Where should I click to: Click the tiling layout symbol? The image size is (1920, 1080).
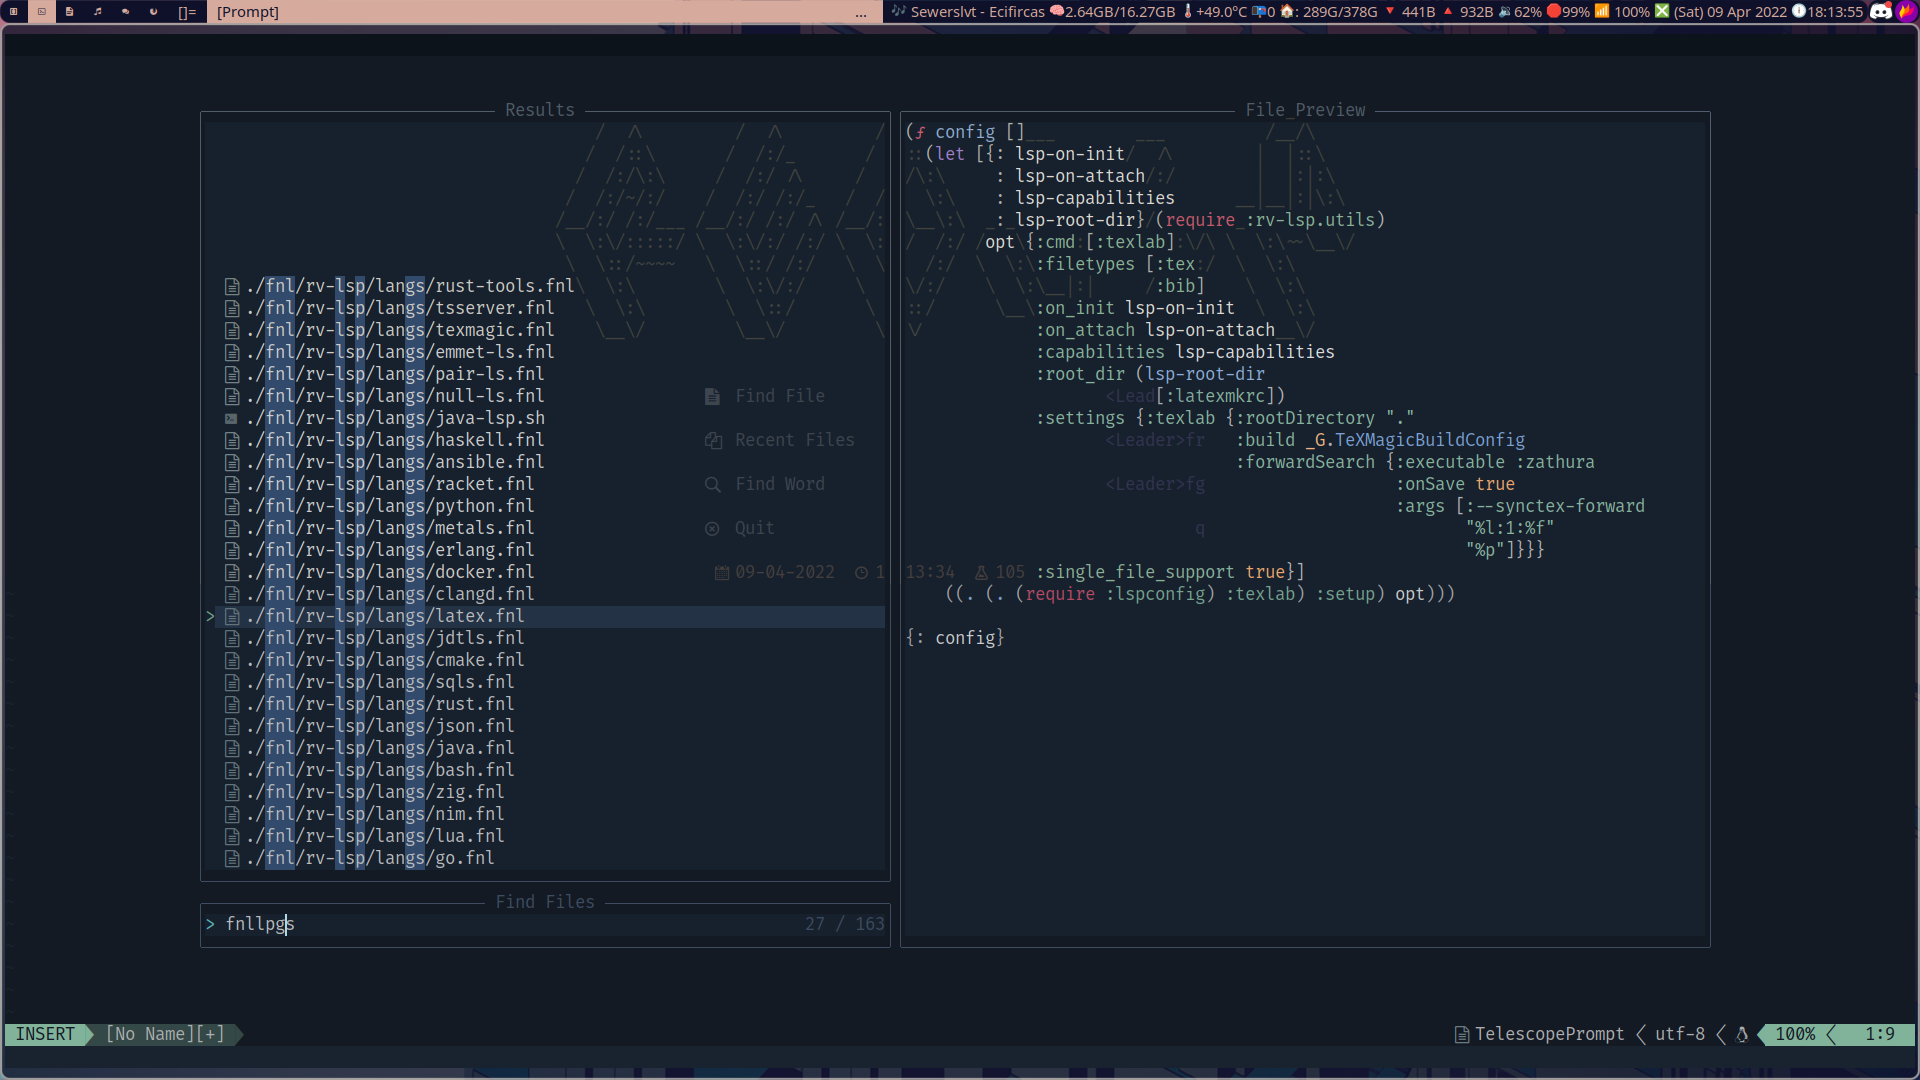click(x=186, y=12)
